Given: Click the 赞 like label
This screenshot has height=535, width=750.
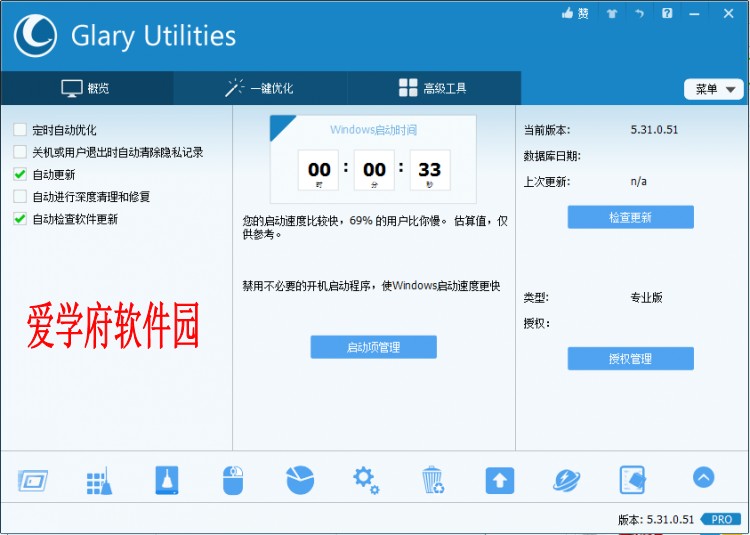Looking at the screenshot, I should click(x=583, y=13).
